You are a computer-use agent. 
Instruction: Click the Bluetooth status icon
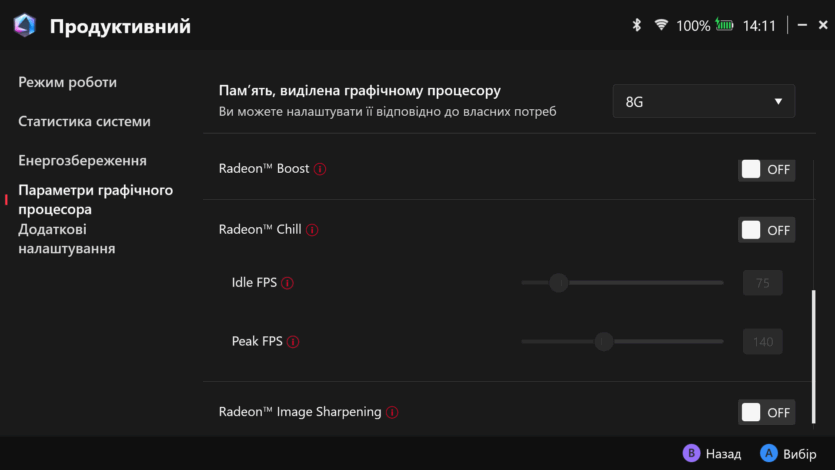pyautogui.click(x=636, y=25)
